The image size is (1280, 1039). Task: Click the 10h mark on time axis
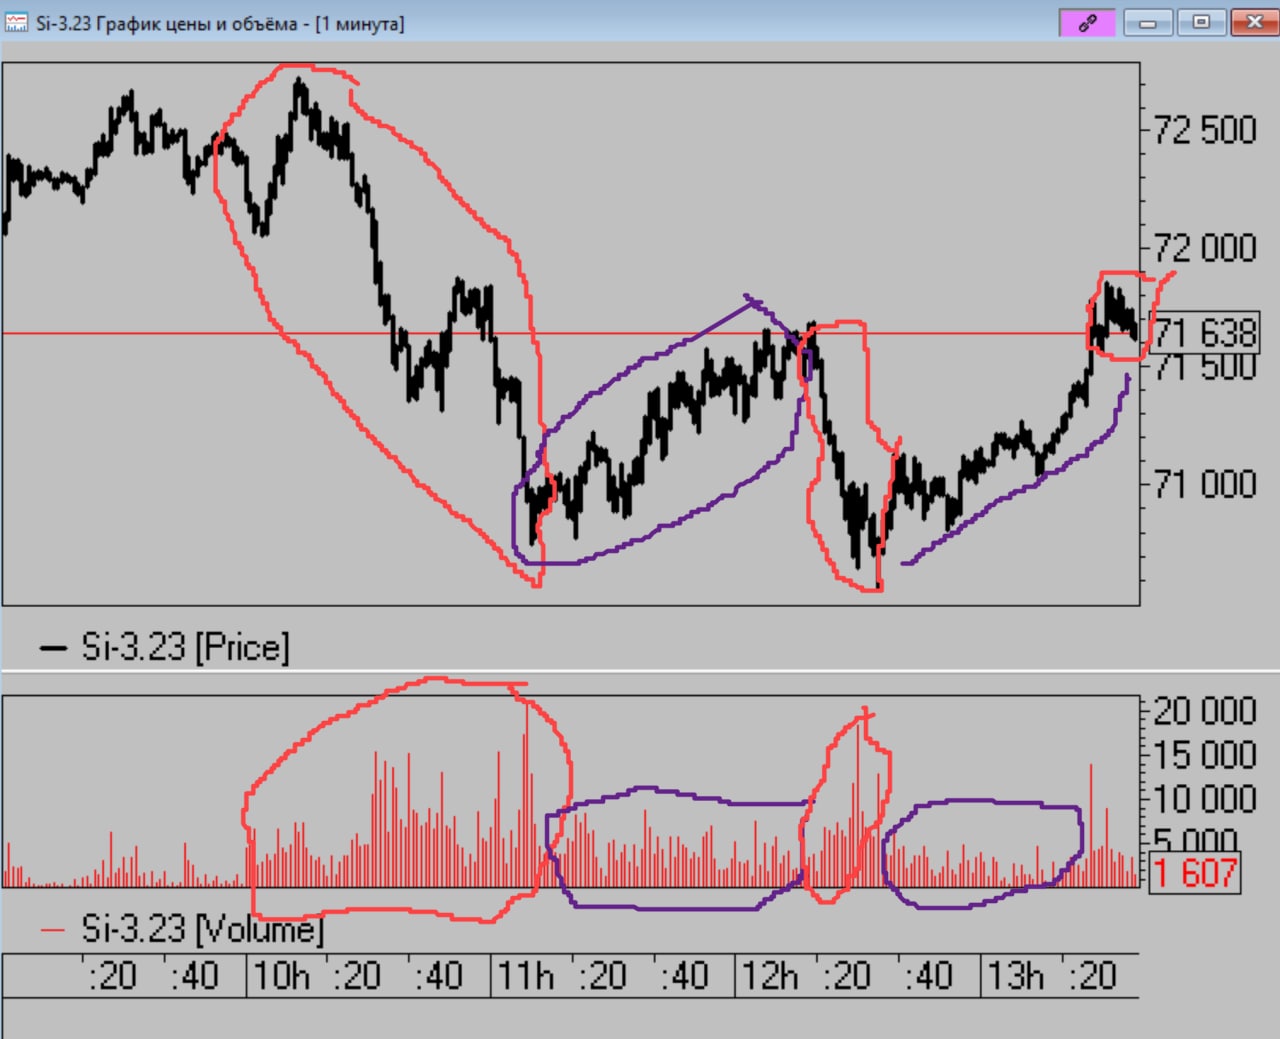pos(281,975)
